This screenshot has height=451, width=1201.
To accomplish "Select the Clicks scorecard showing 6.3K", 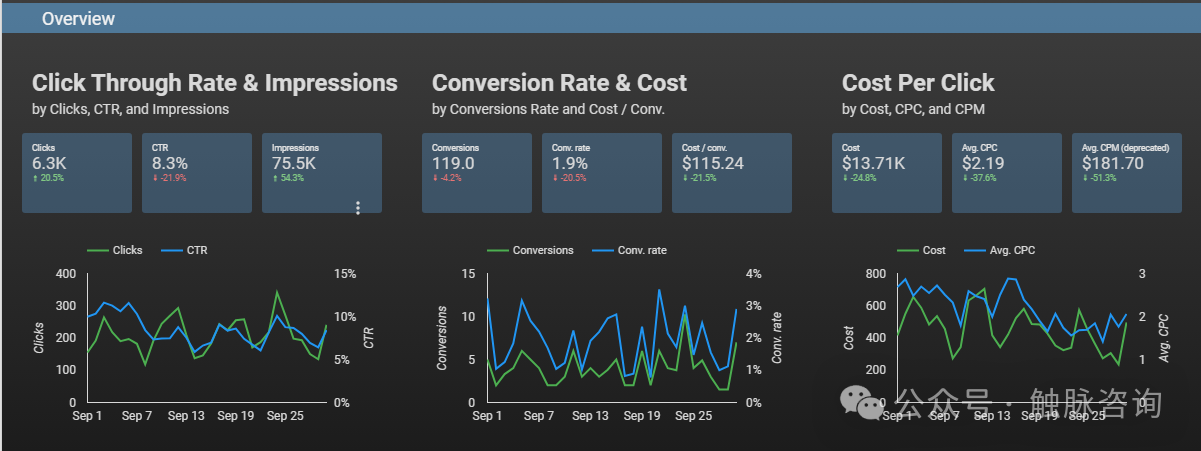I will [77, 173].
